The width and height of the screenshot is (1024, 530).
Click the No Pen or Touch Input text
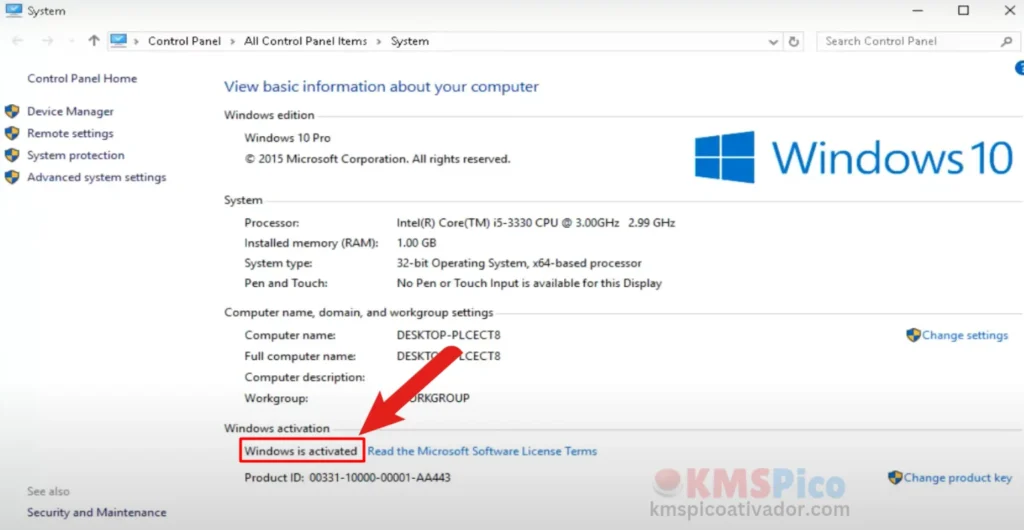tap(529, 283)
